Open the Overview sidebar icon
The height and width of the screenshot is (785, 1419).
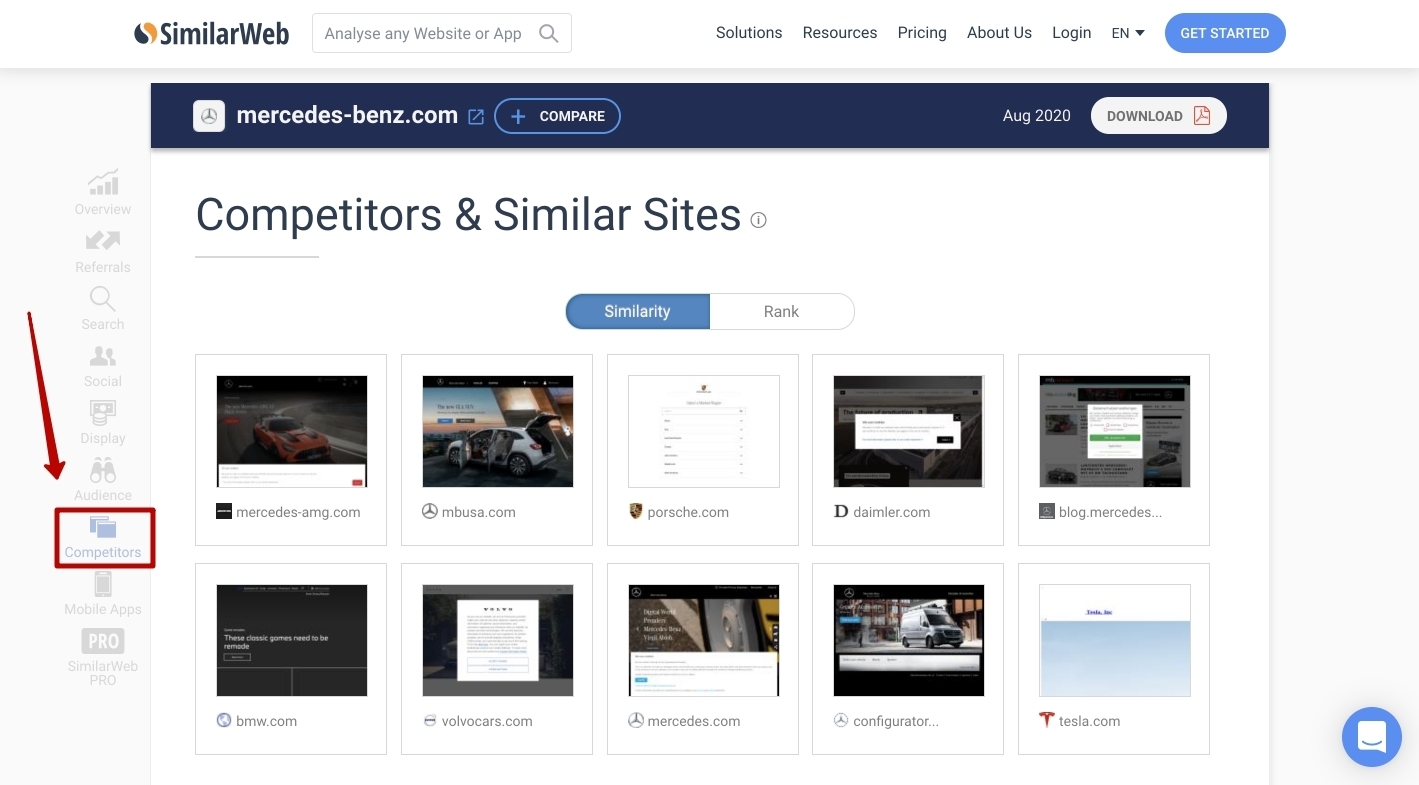103,183
